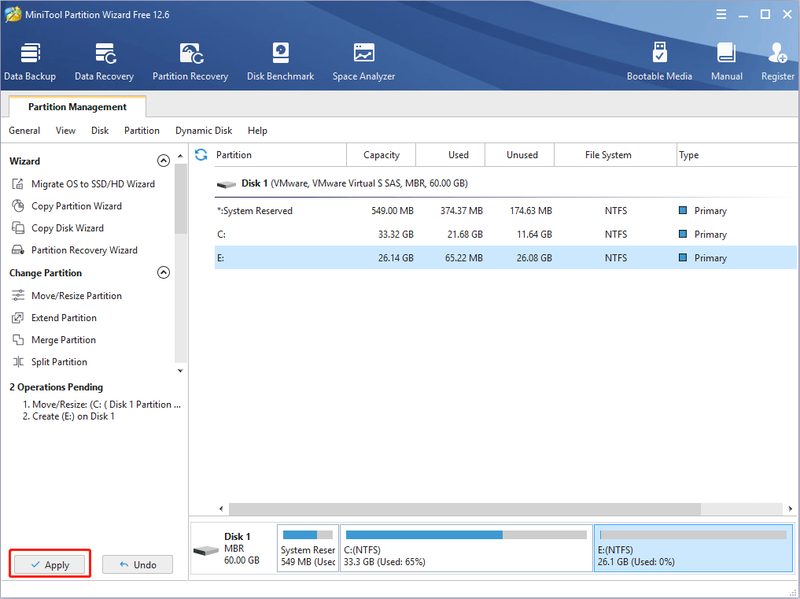Collapse the Wizard section
The width and height of the screenshot is (800, 599).
pyautogui.click(x=163, y=161)
